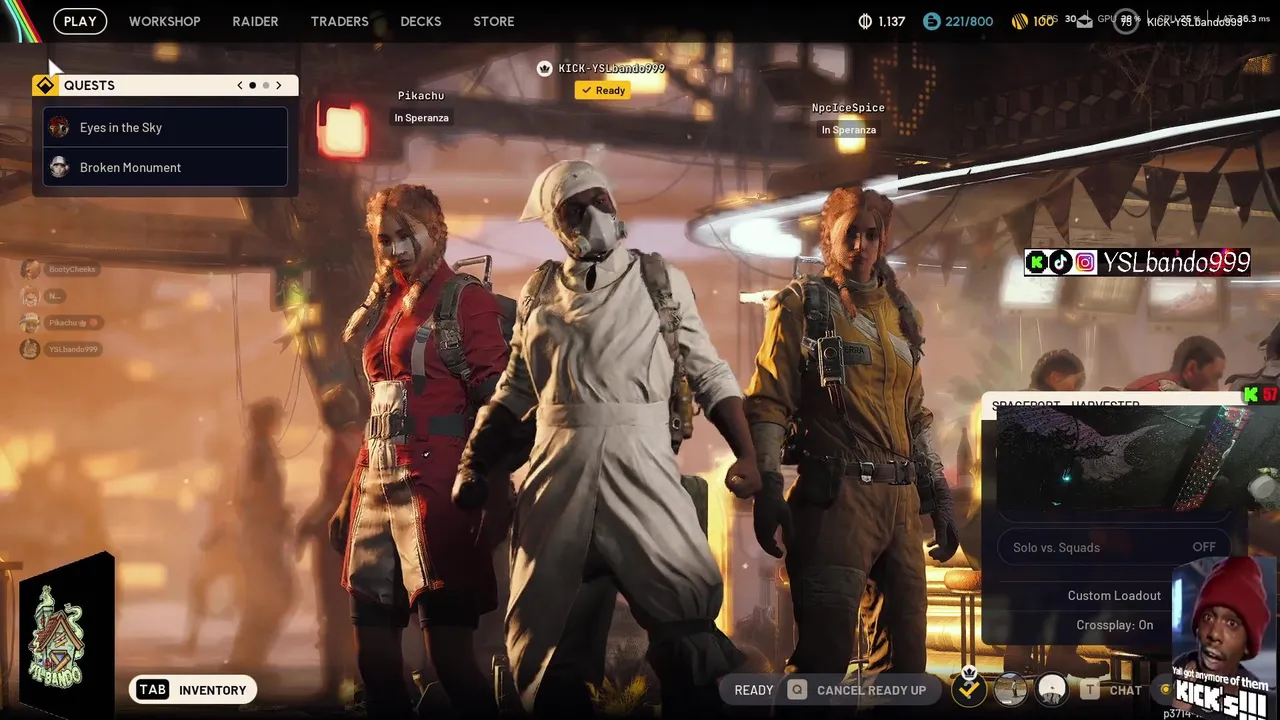Click the blue stash icon near 221/800
The image size is (1280, 720).
932,21
